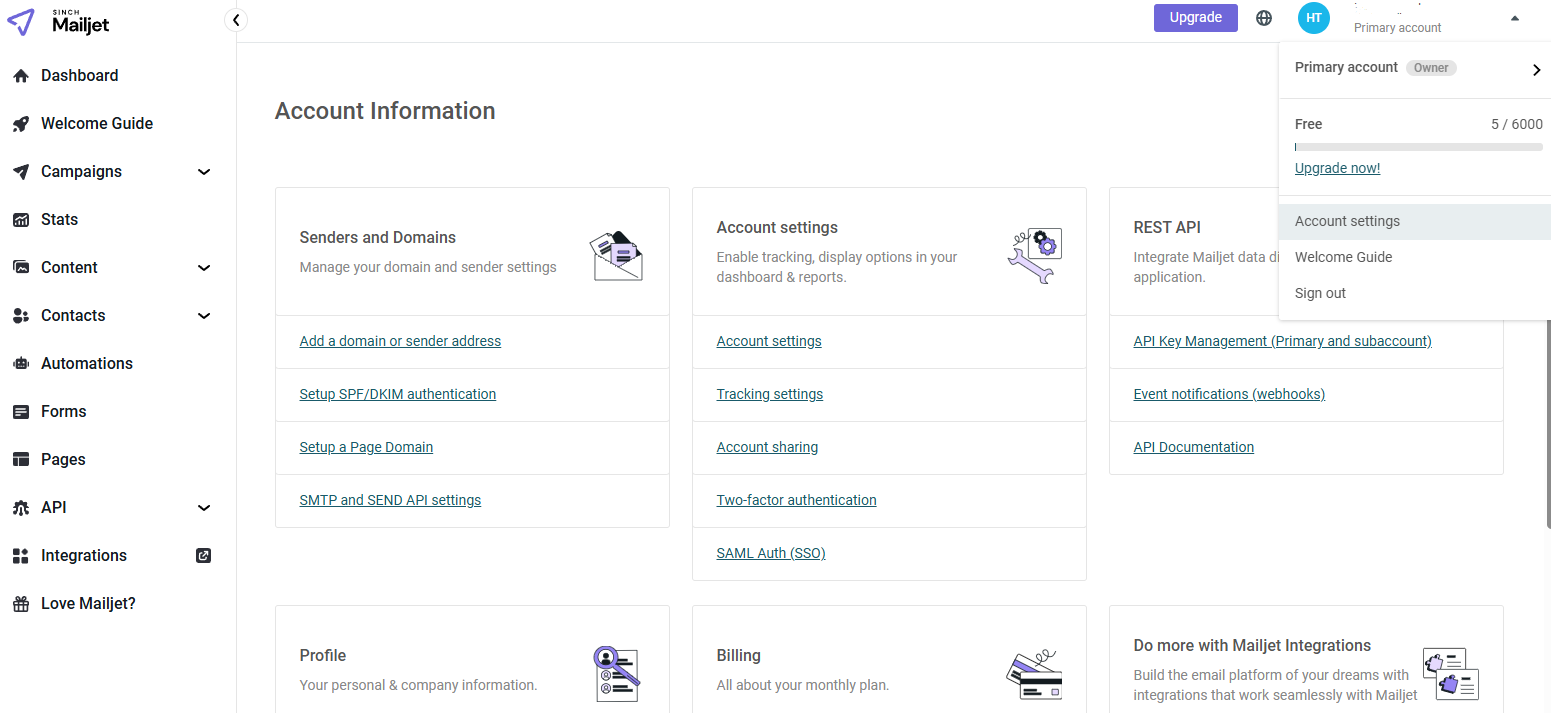Expand Primary account submenu arrow
Image resolution: width=1551 pixels, height=713 pixels.
coord(1536,69)
